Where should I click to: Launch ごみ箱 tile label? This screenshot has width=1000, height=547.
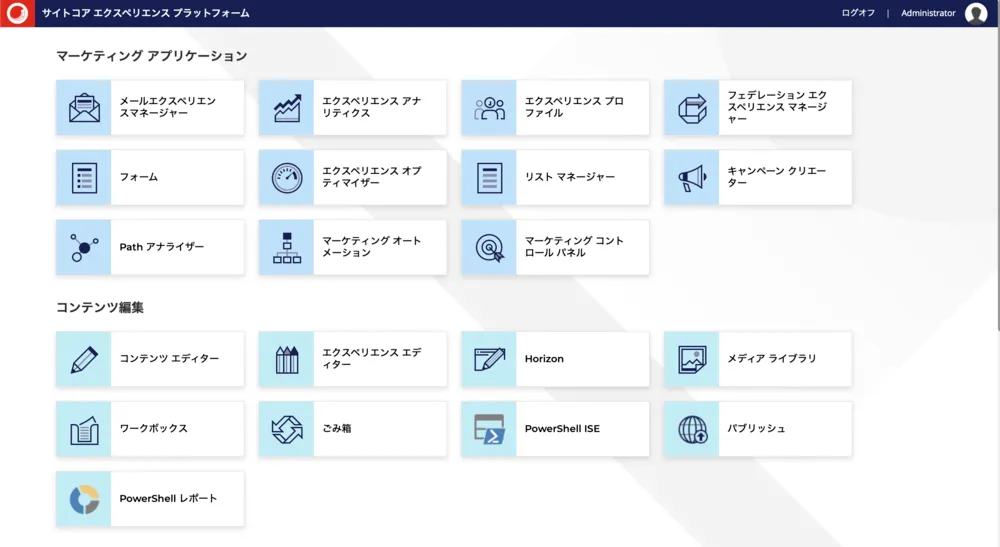[337, 428]
